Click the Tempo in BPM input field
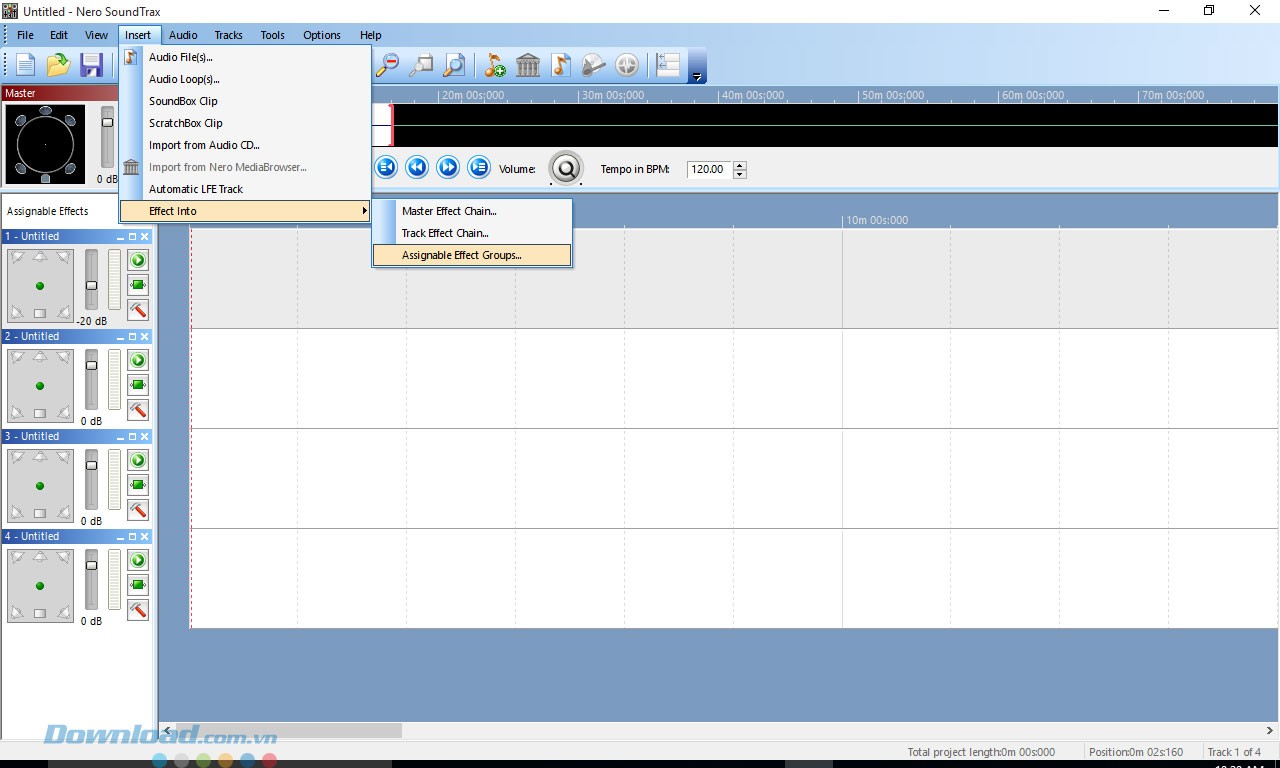 pos(708,169)
